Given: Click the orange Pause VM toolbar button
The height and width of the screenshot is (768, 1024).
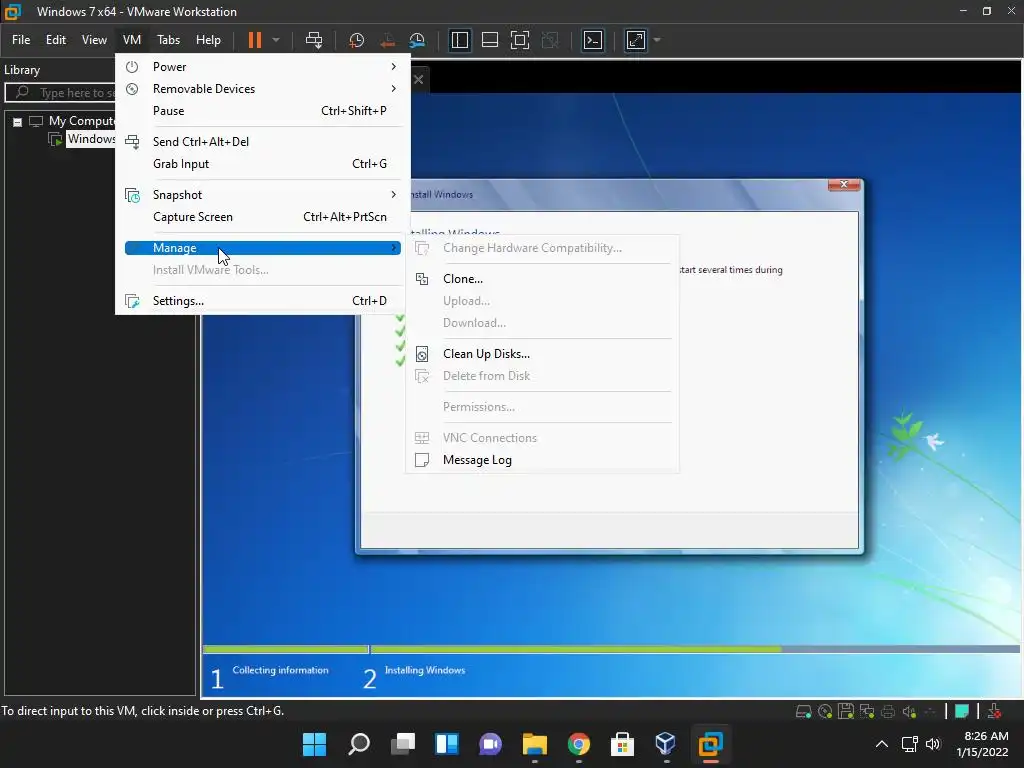Looking at the screenshot, I should pyautogui.click(x=255, y=40).
